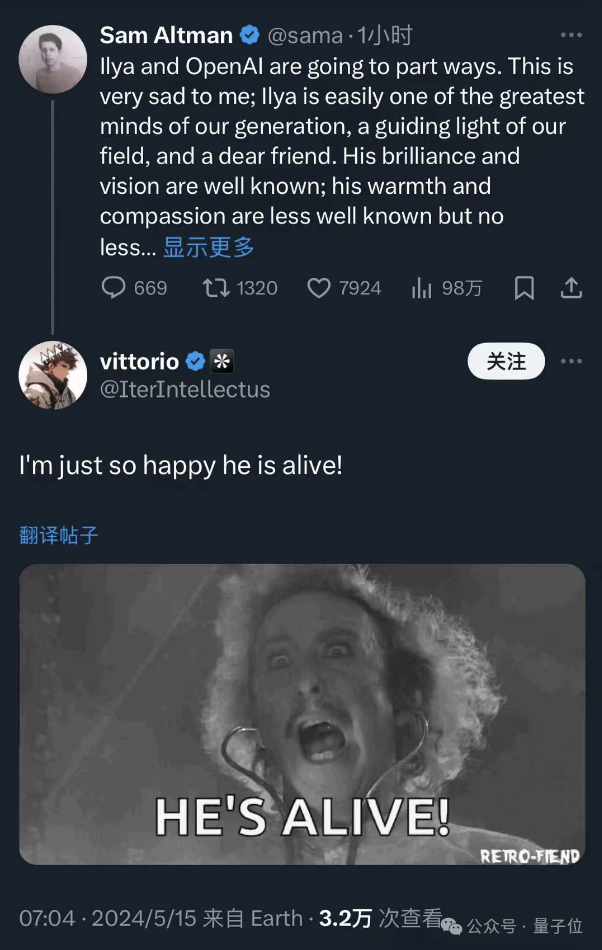The width and height of the screenshot is (602, 950).
Task: Open three-dot menu on vittorio's post
Action: click(x=571, y=361)
